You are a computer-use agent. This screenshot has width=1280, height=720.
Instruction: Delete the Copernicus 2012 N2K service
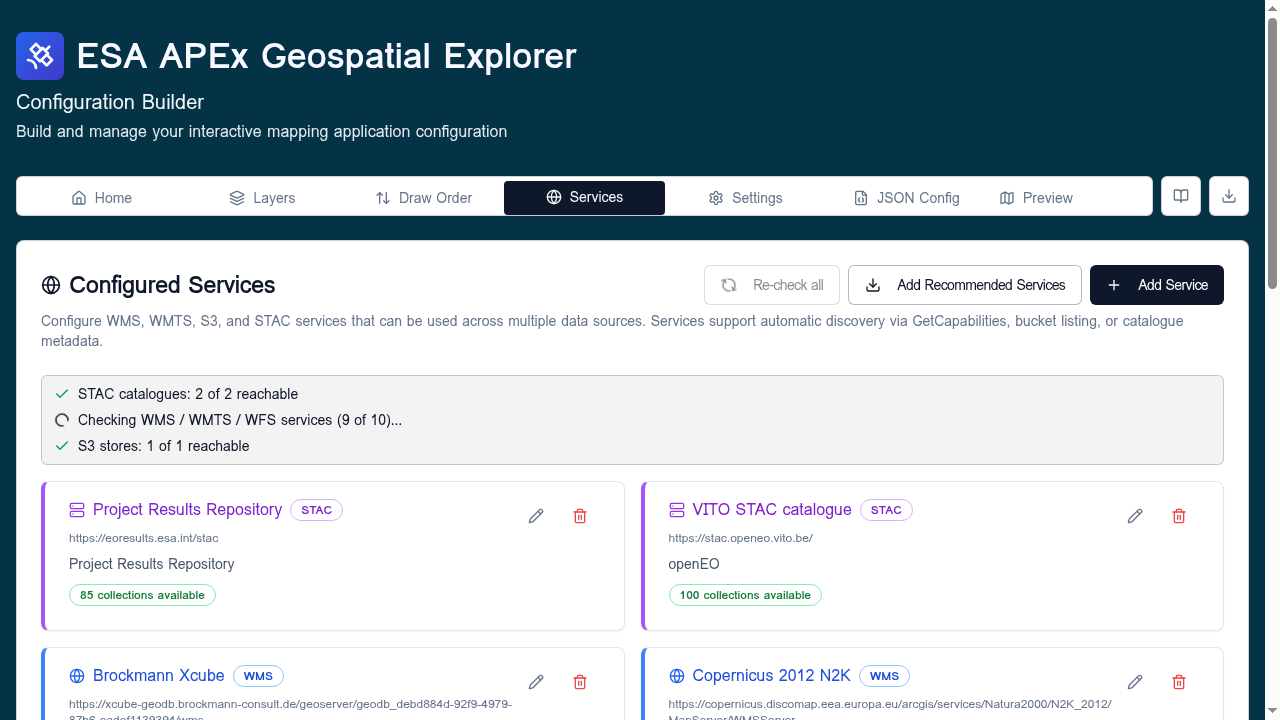(x=1179, y=682)
